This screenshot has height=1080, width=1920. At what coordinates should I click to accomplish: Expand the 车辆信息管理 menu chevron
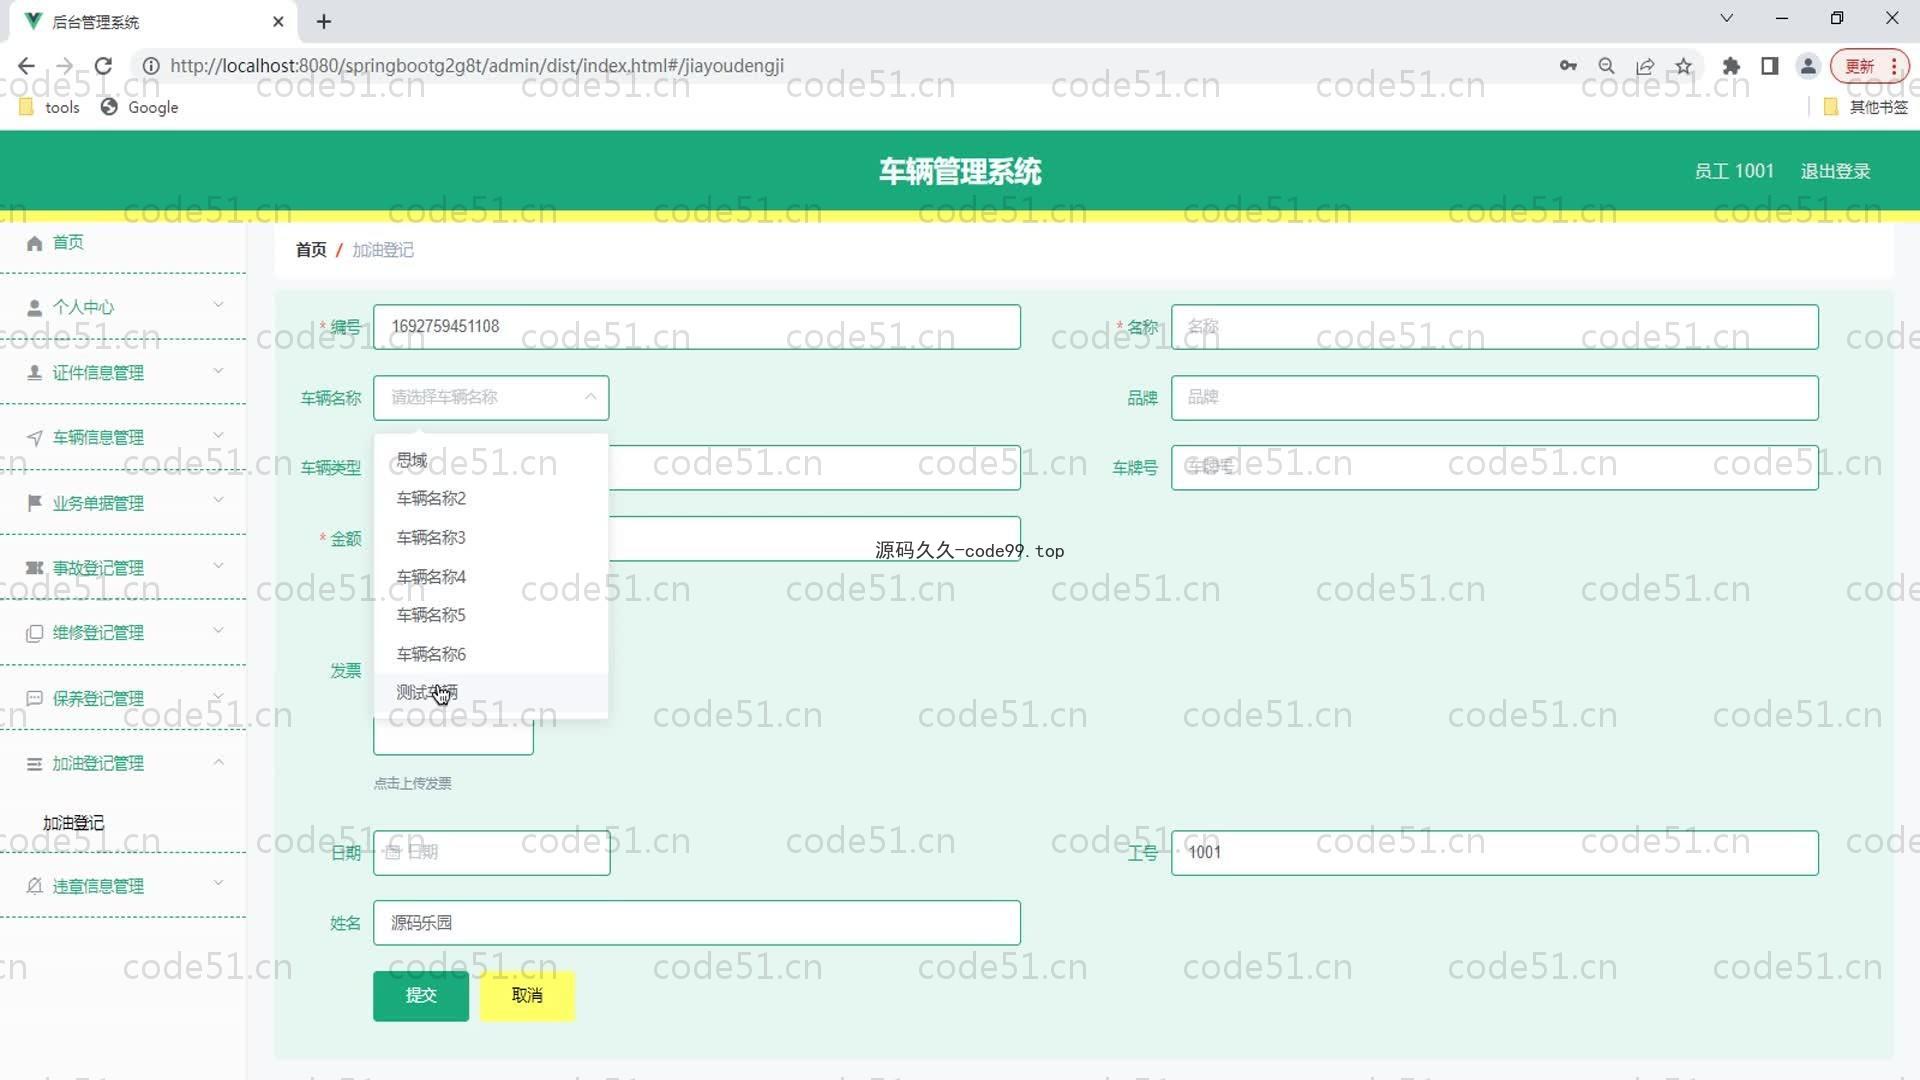click(x=218, y=436)
